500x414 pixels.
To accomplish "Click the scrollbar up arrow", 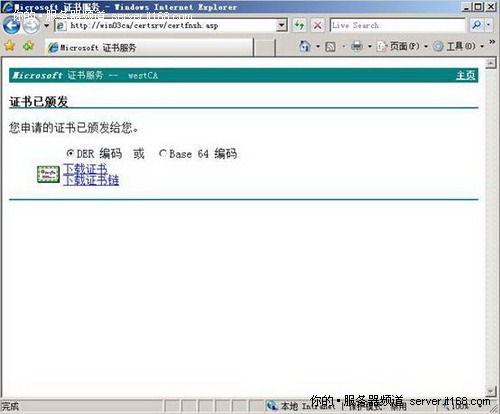I will (x=490, y=63).
